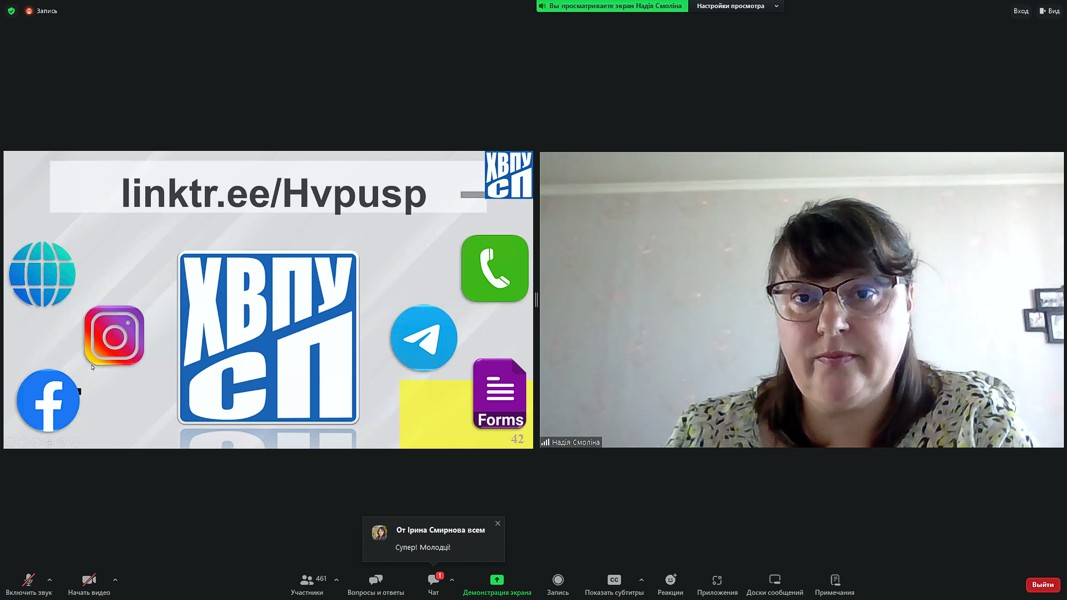
Task: Open the Участники participants panel
Action: click(x=307, y=584)
